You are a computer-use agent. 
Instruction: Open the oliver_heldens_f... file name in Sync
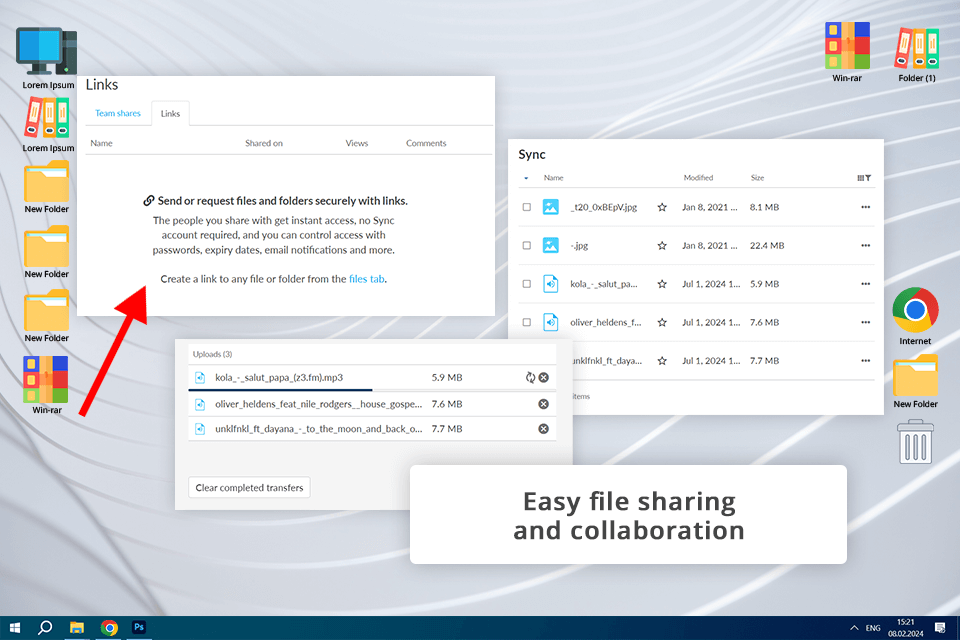coord(606,322)
